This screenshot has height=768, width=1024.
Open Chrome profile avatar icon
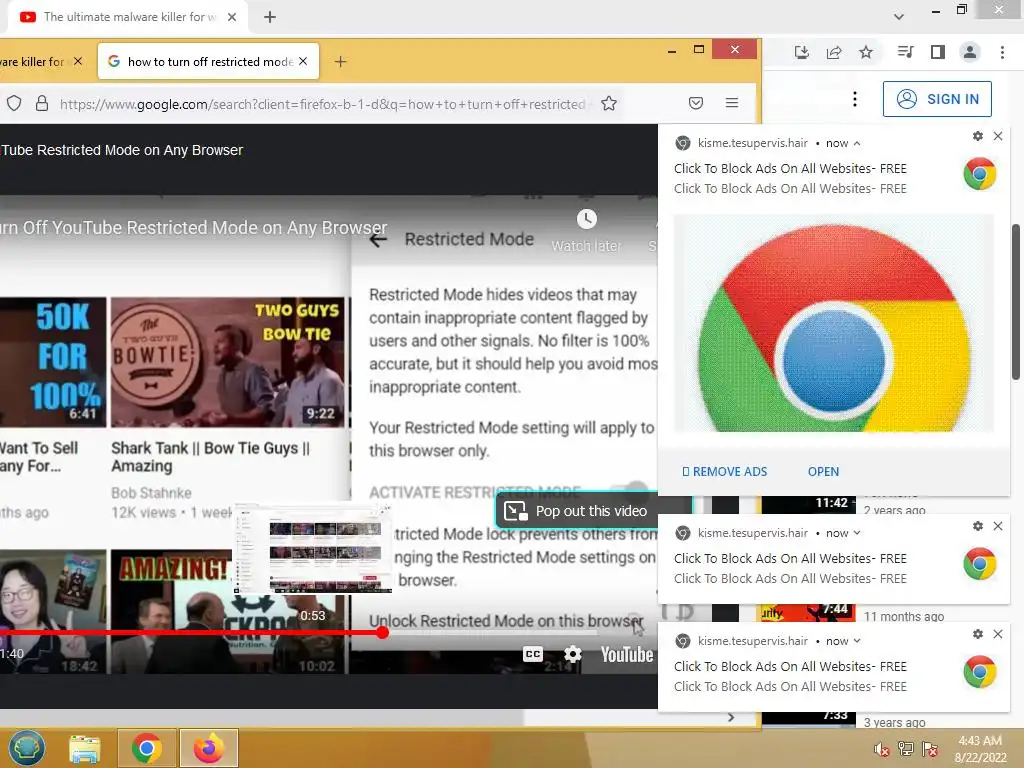point(970,52)
